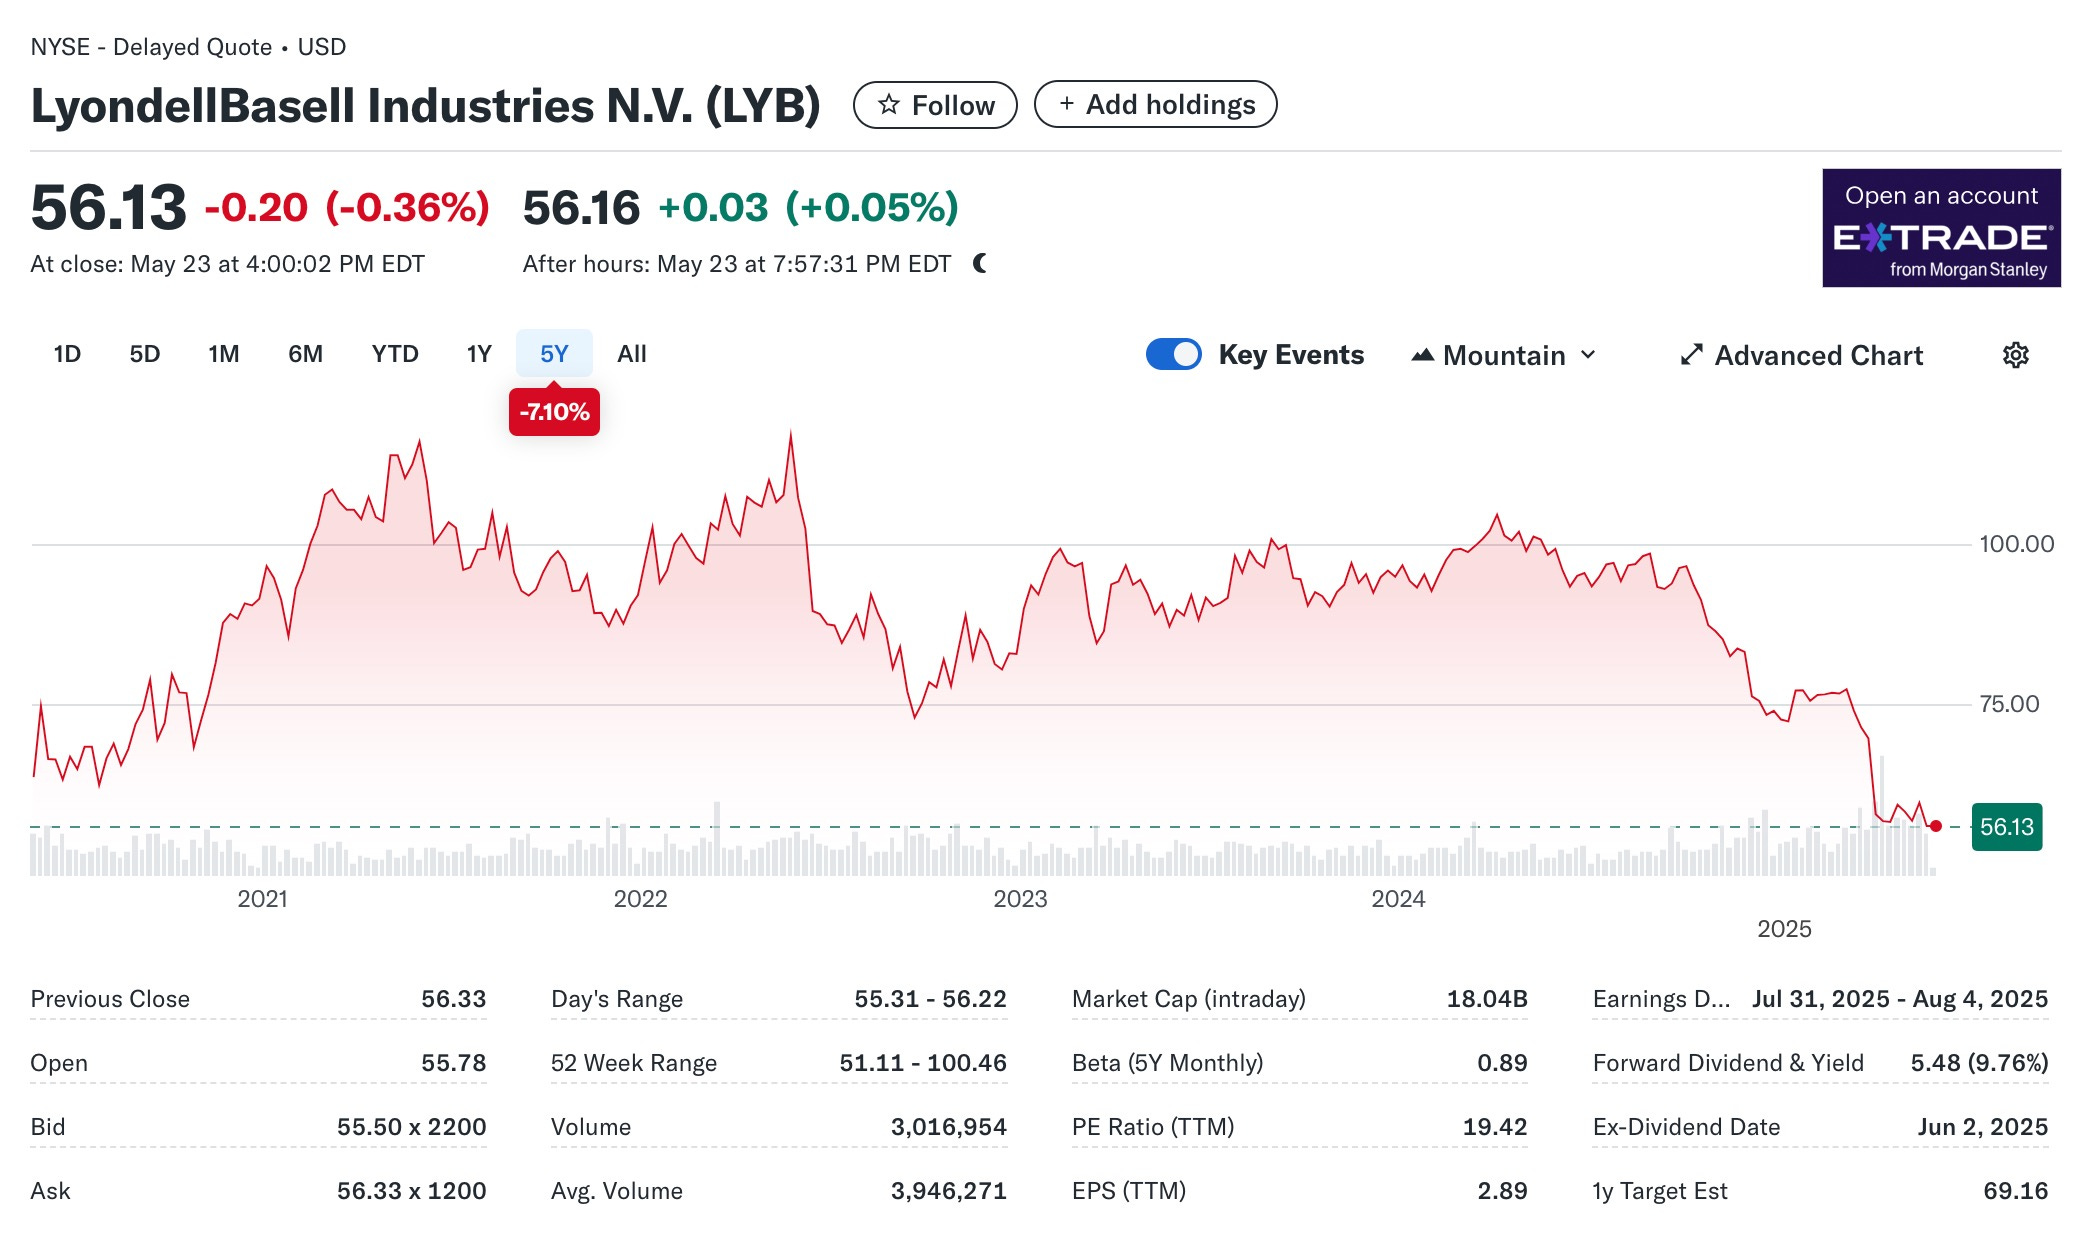Show the All time range
The image size is (2100, 1234).
[632, 354]
